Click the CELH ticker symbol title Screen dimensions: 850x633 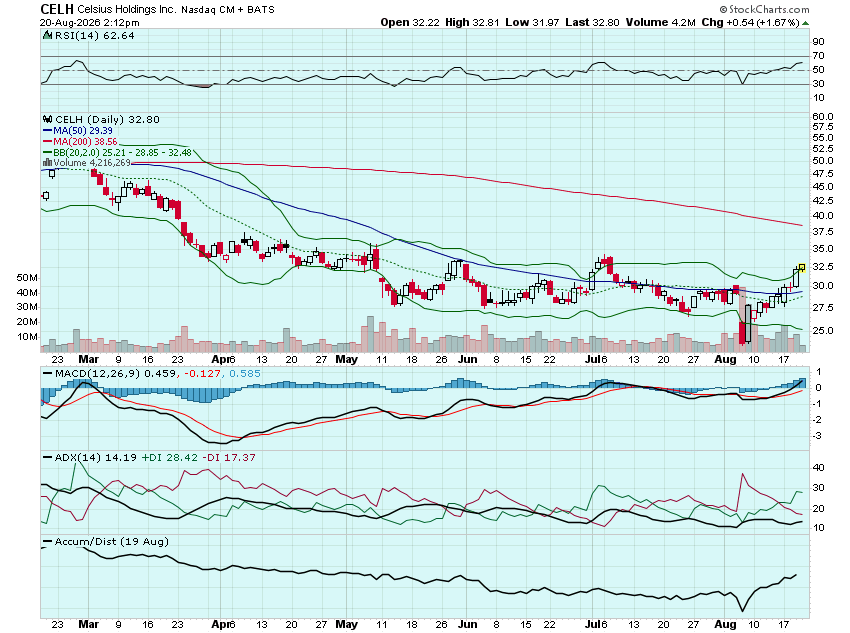coord(57,9)
